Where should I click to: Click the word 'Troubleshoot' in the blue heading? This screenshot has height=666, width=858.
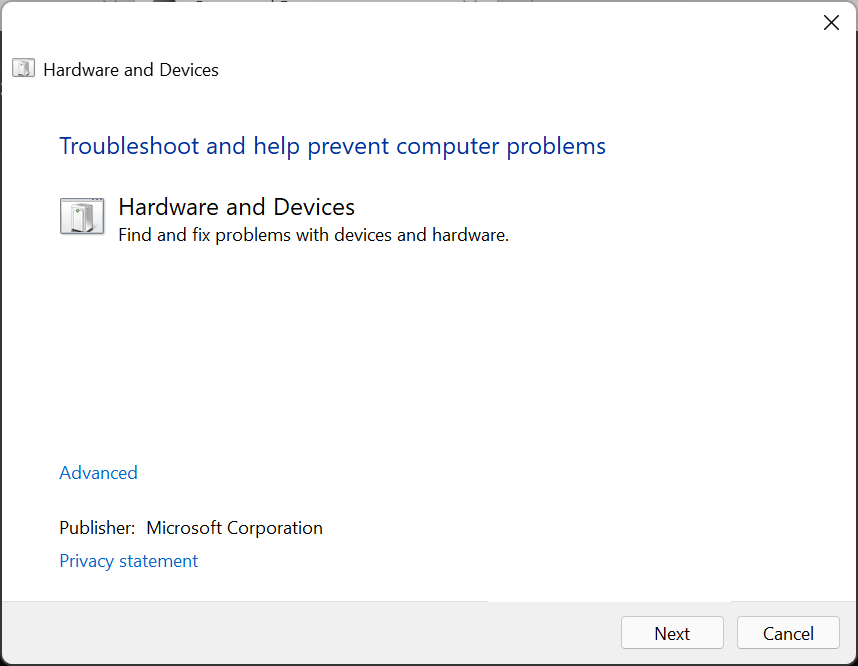129,146
